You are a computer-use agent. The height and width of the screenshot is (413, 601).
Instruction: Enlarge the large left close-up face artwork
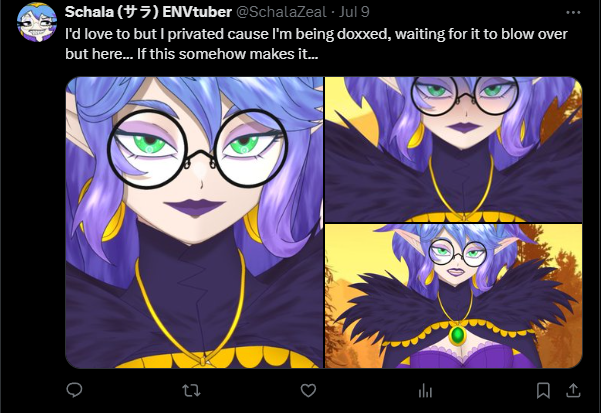coord(194,223)
